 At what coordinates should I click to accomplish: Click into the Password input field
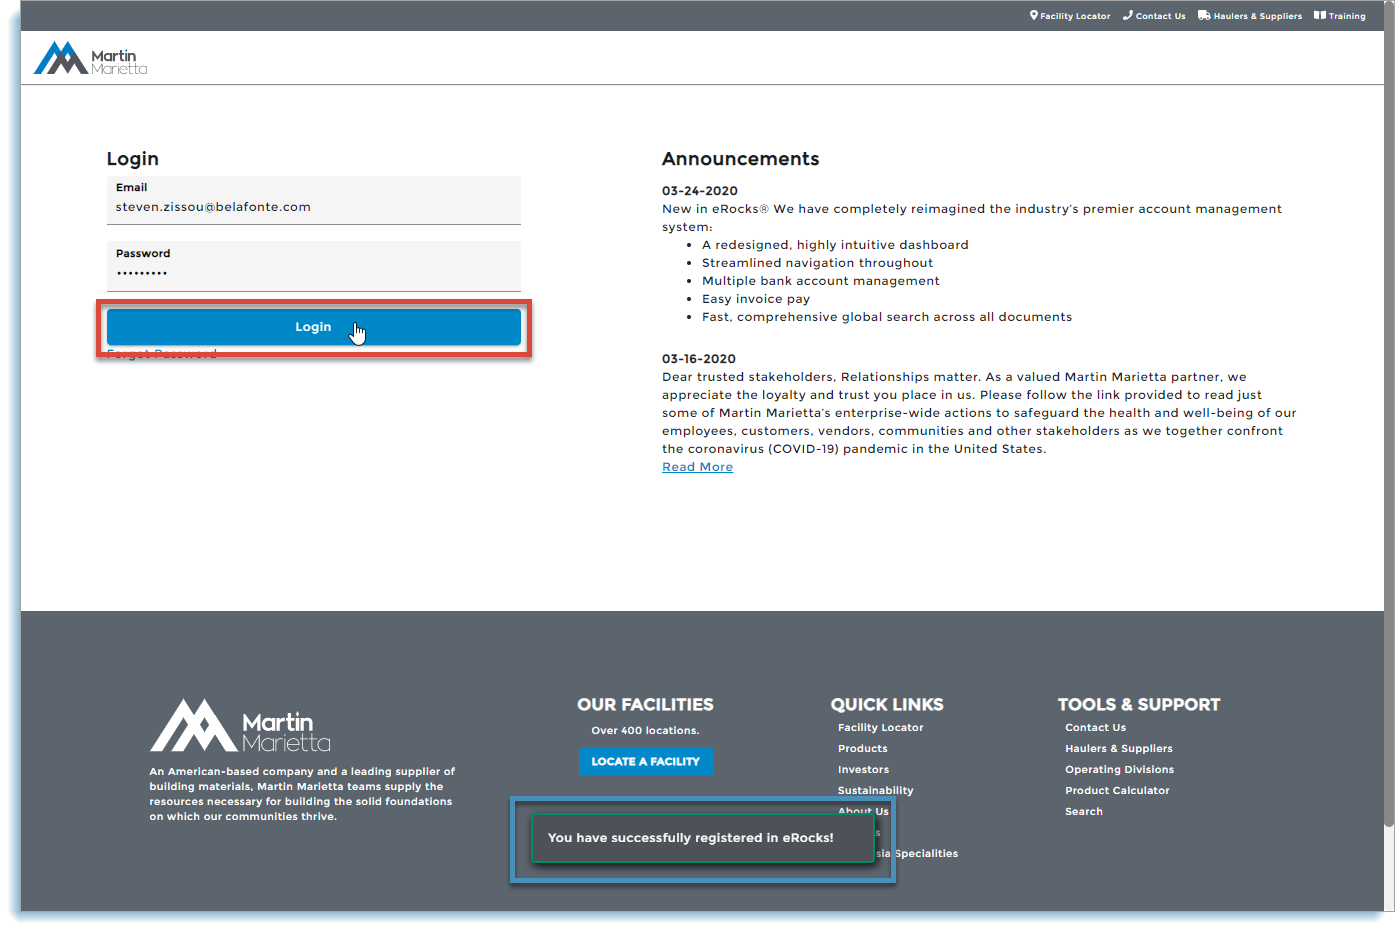coord(314,266)
